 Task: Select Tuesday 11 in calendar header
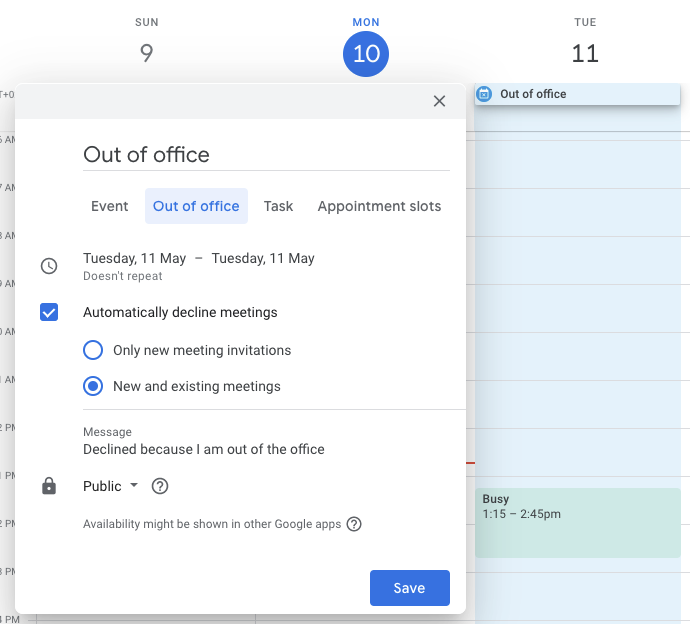(x=585, y=53)
